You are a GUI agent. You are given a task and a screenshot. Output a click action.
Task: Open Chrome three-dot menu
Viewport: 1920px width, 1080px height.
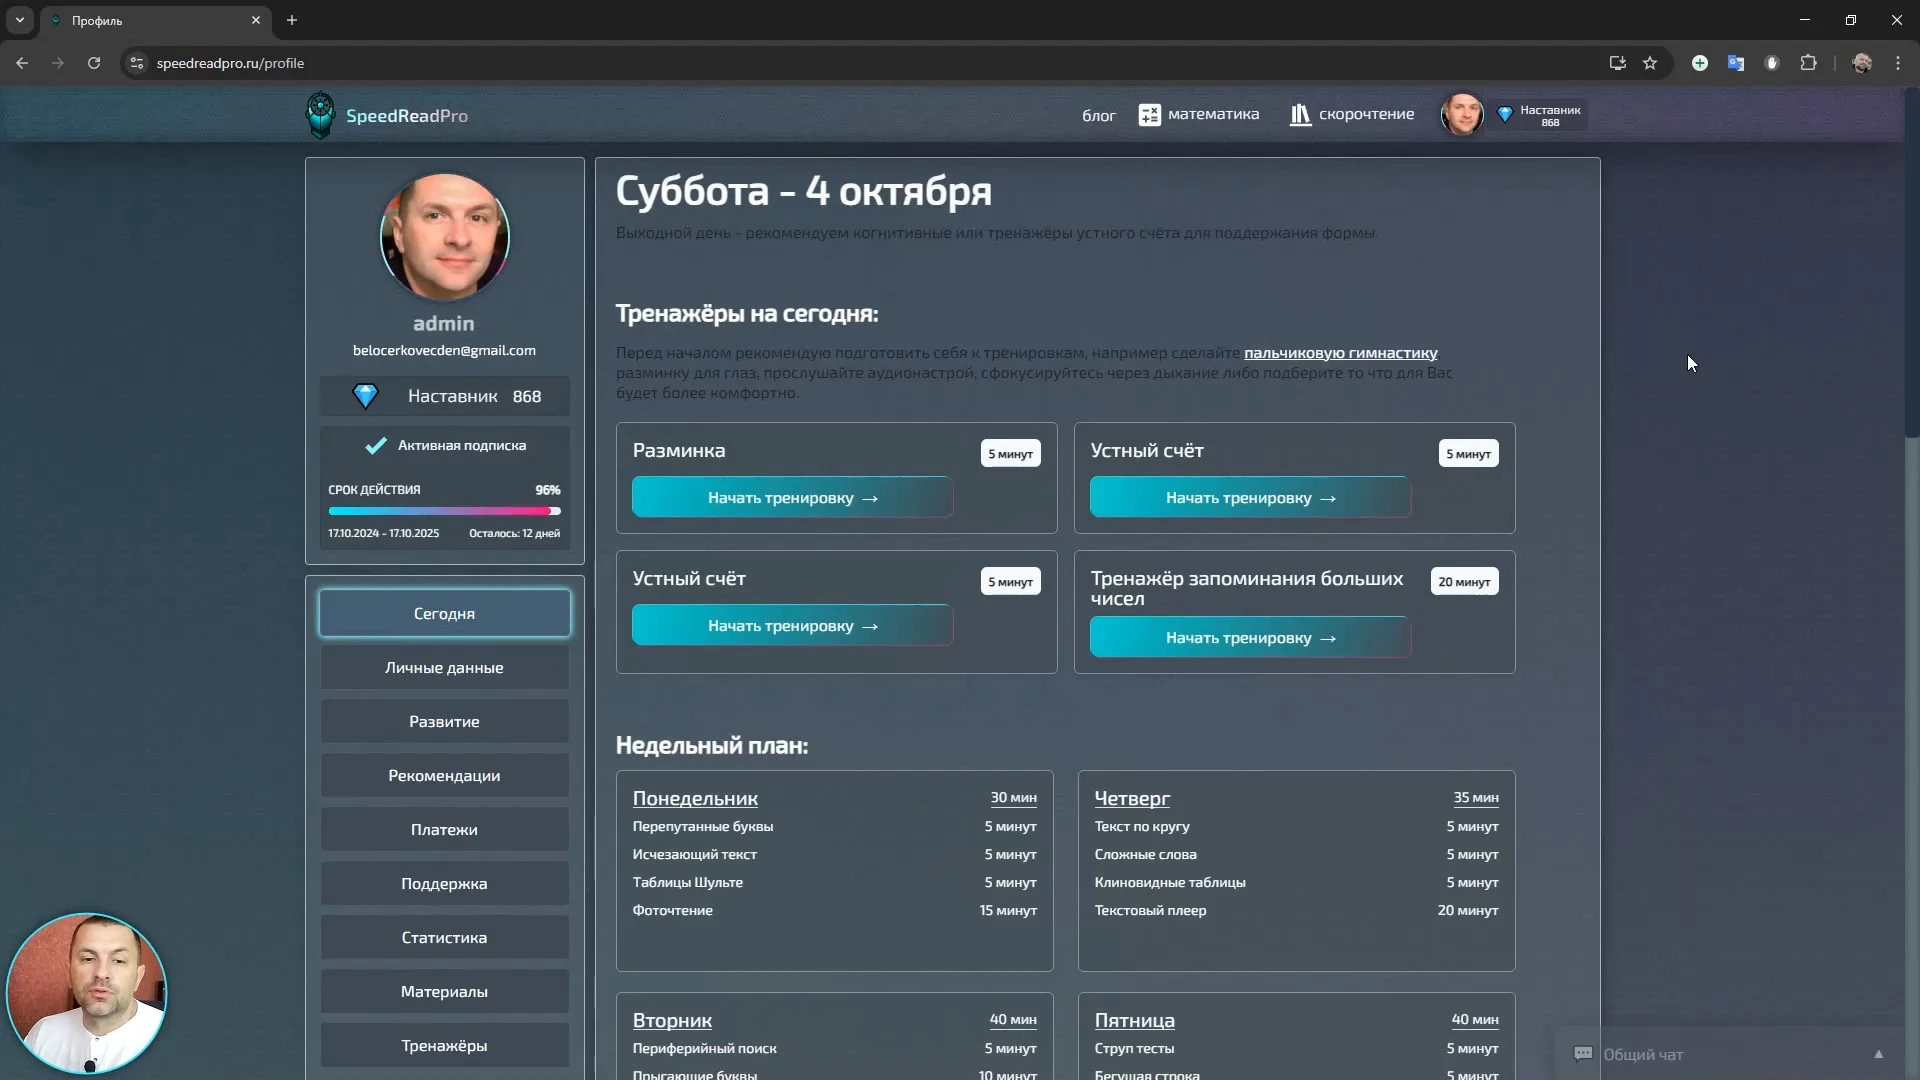[x=1898, y=63]
